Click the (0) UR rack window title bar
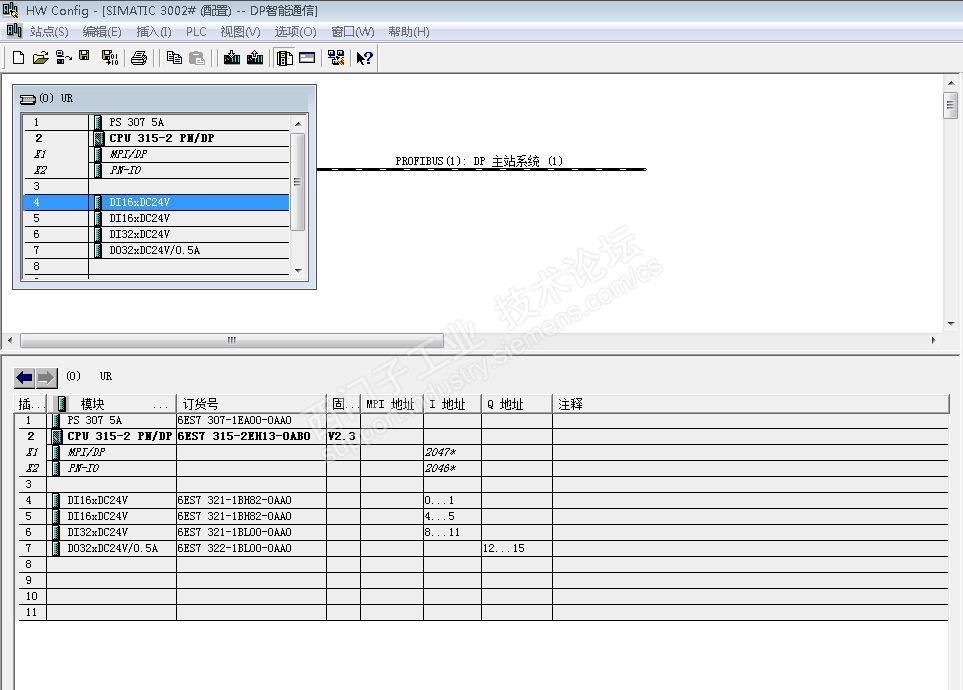The height and width of the screenshot is (690, 963). 165,98
